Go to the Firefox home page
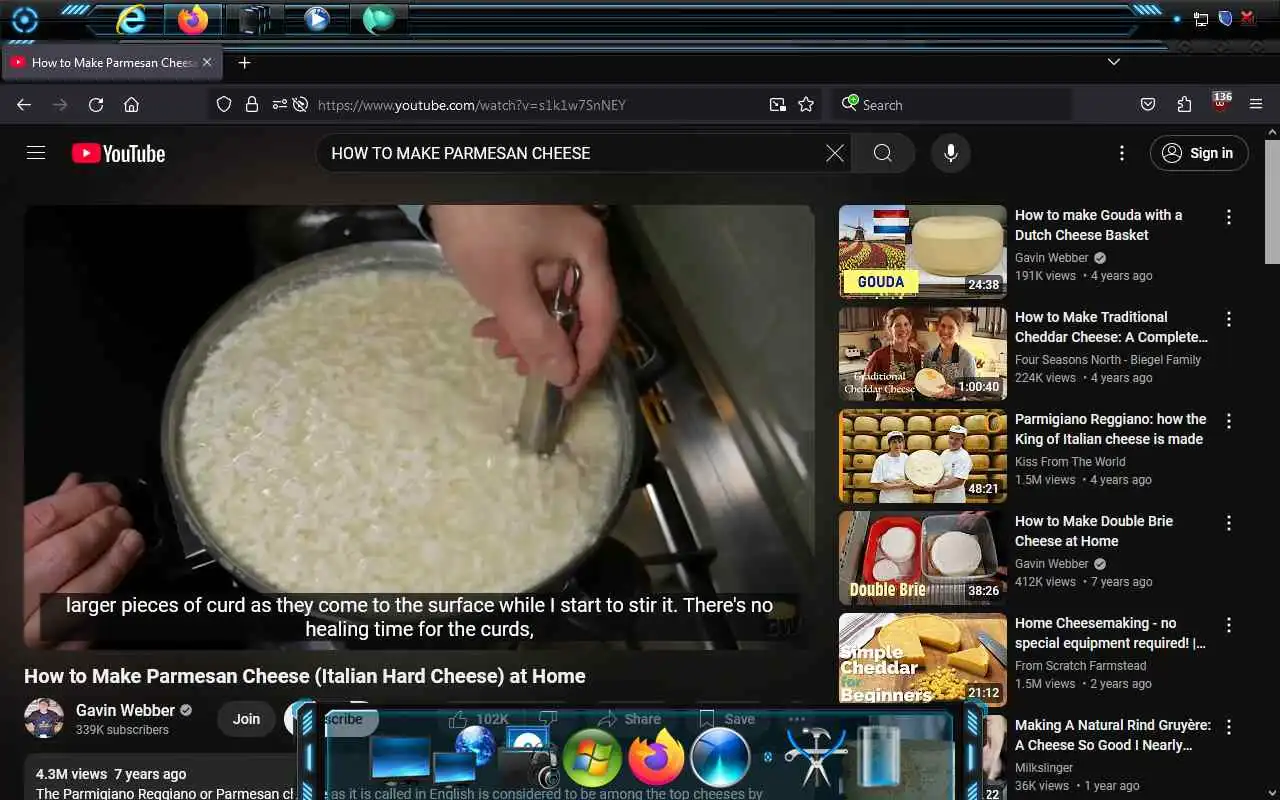Image resolution: width=1280 pixels, height=800 pixels. 131,105
